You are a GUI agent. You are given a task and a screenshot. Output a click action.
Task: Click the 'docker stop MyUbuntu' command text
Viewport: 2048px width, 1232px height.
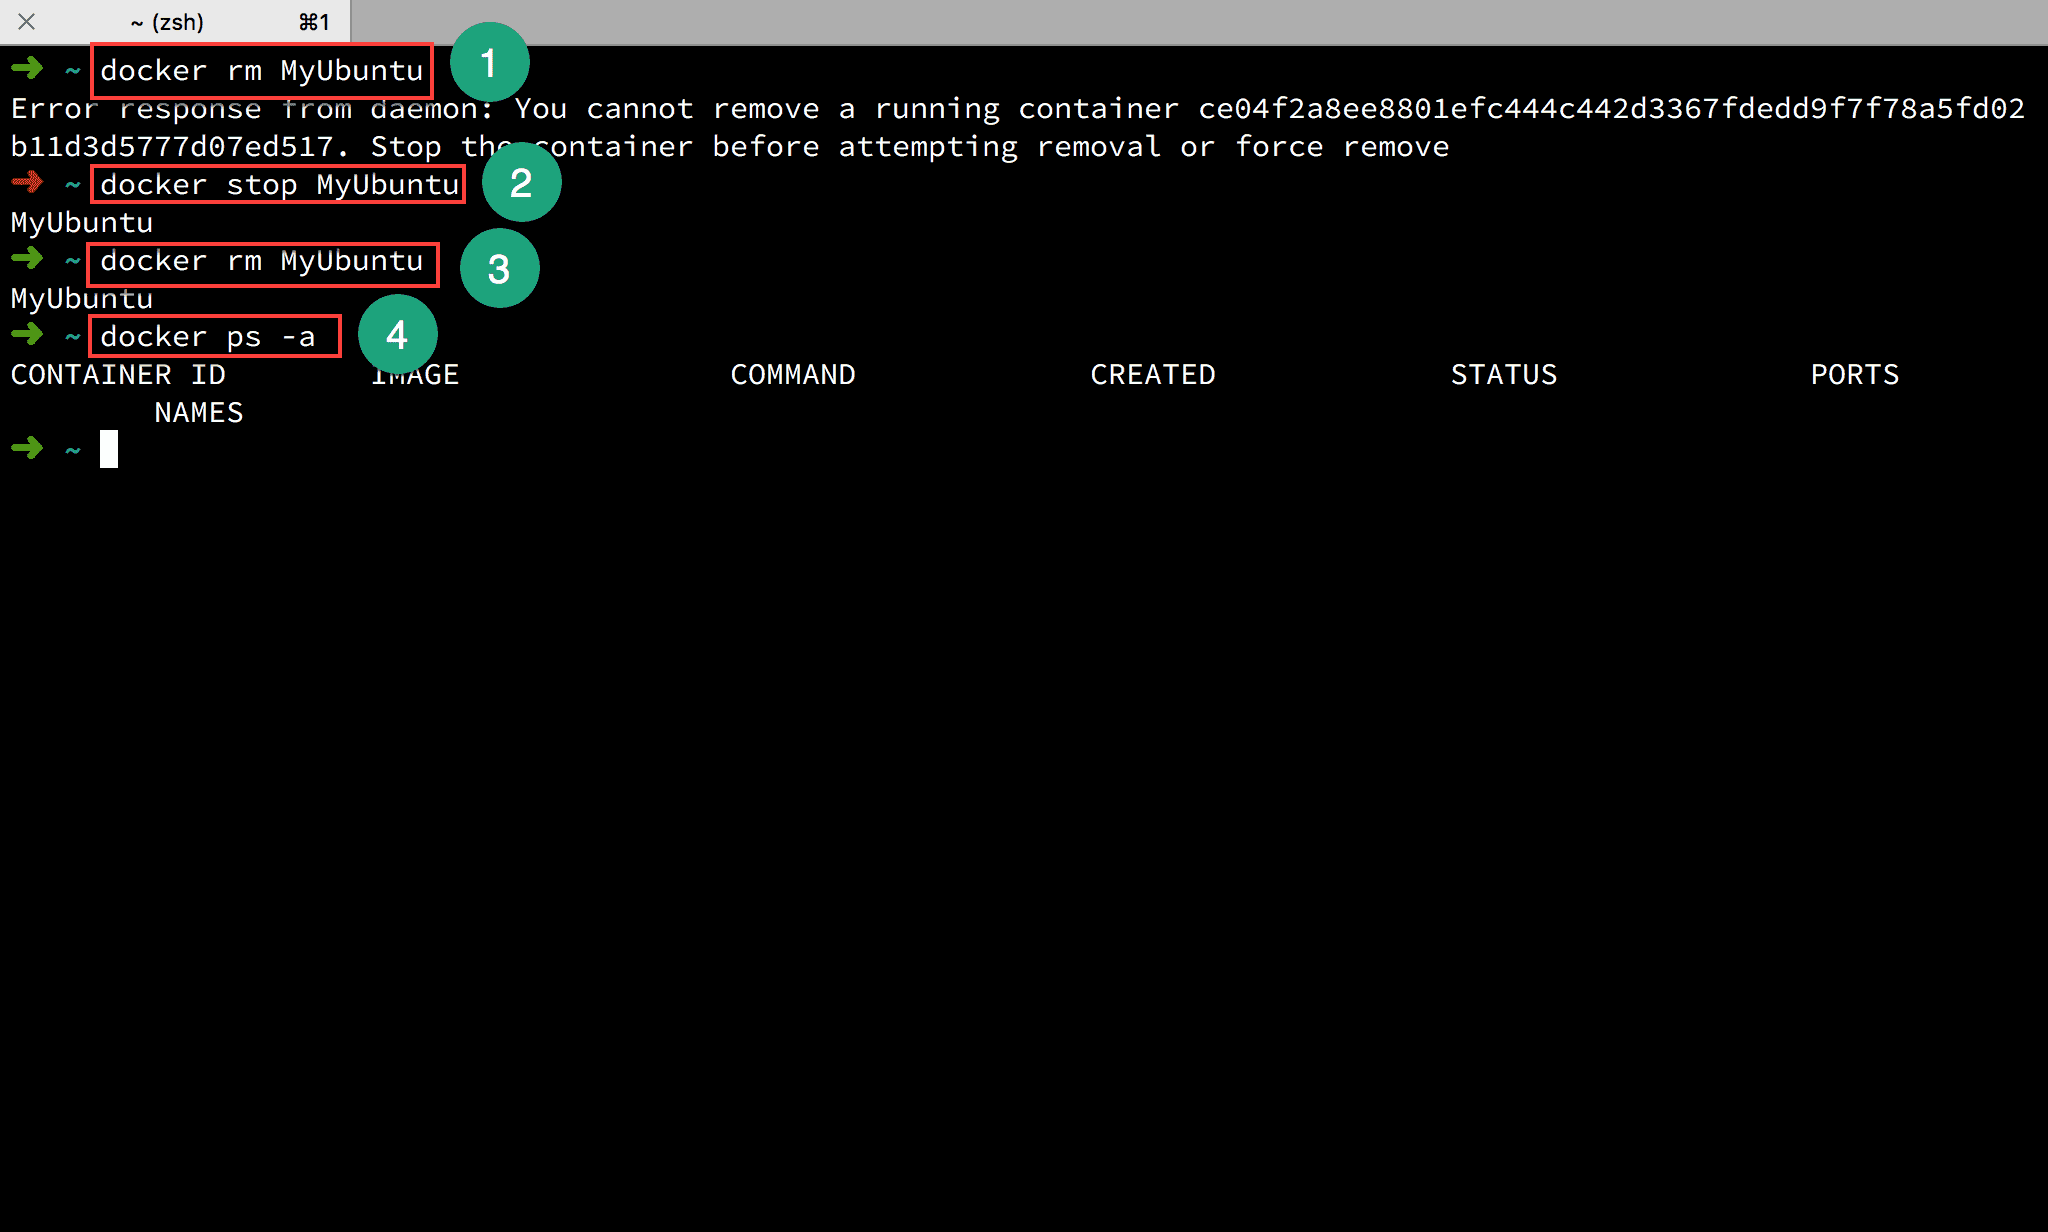[x=279, y=184]
